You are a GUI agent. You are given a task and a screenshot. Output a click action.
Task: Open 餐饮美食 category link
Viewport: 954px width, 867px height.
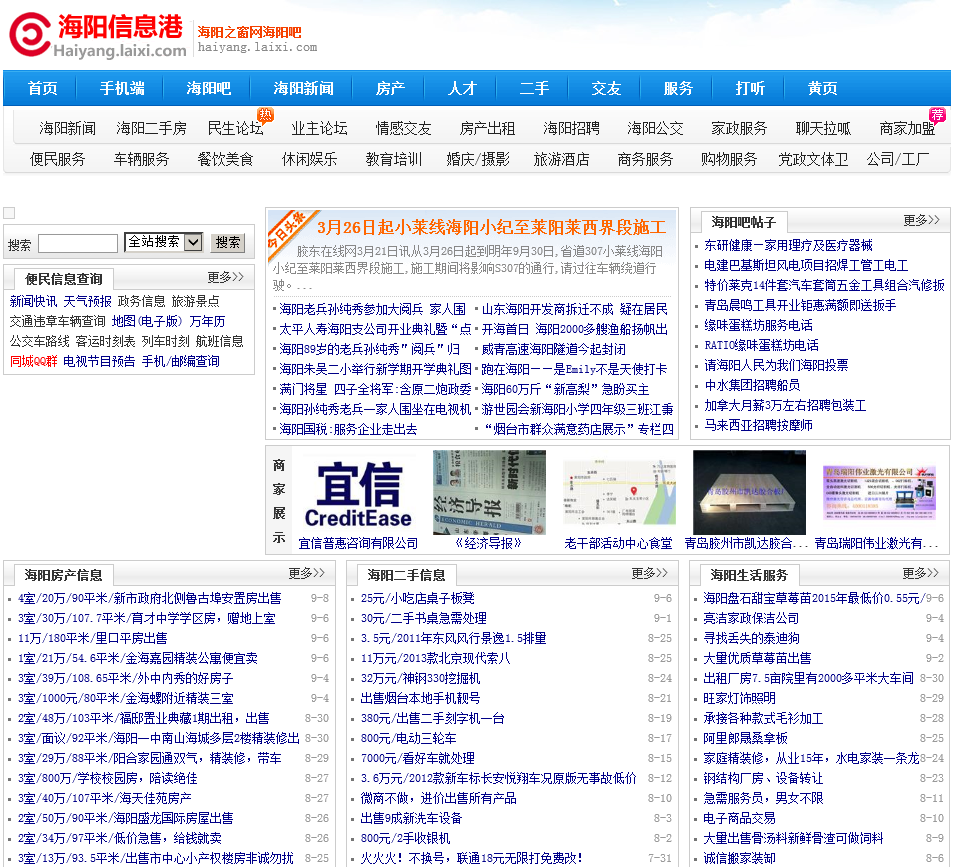tap(225, 159)
